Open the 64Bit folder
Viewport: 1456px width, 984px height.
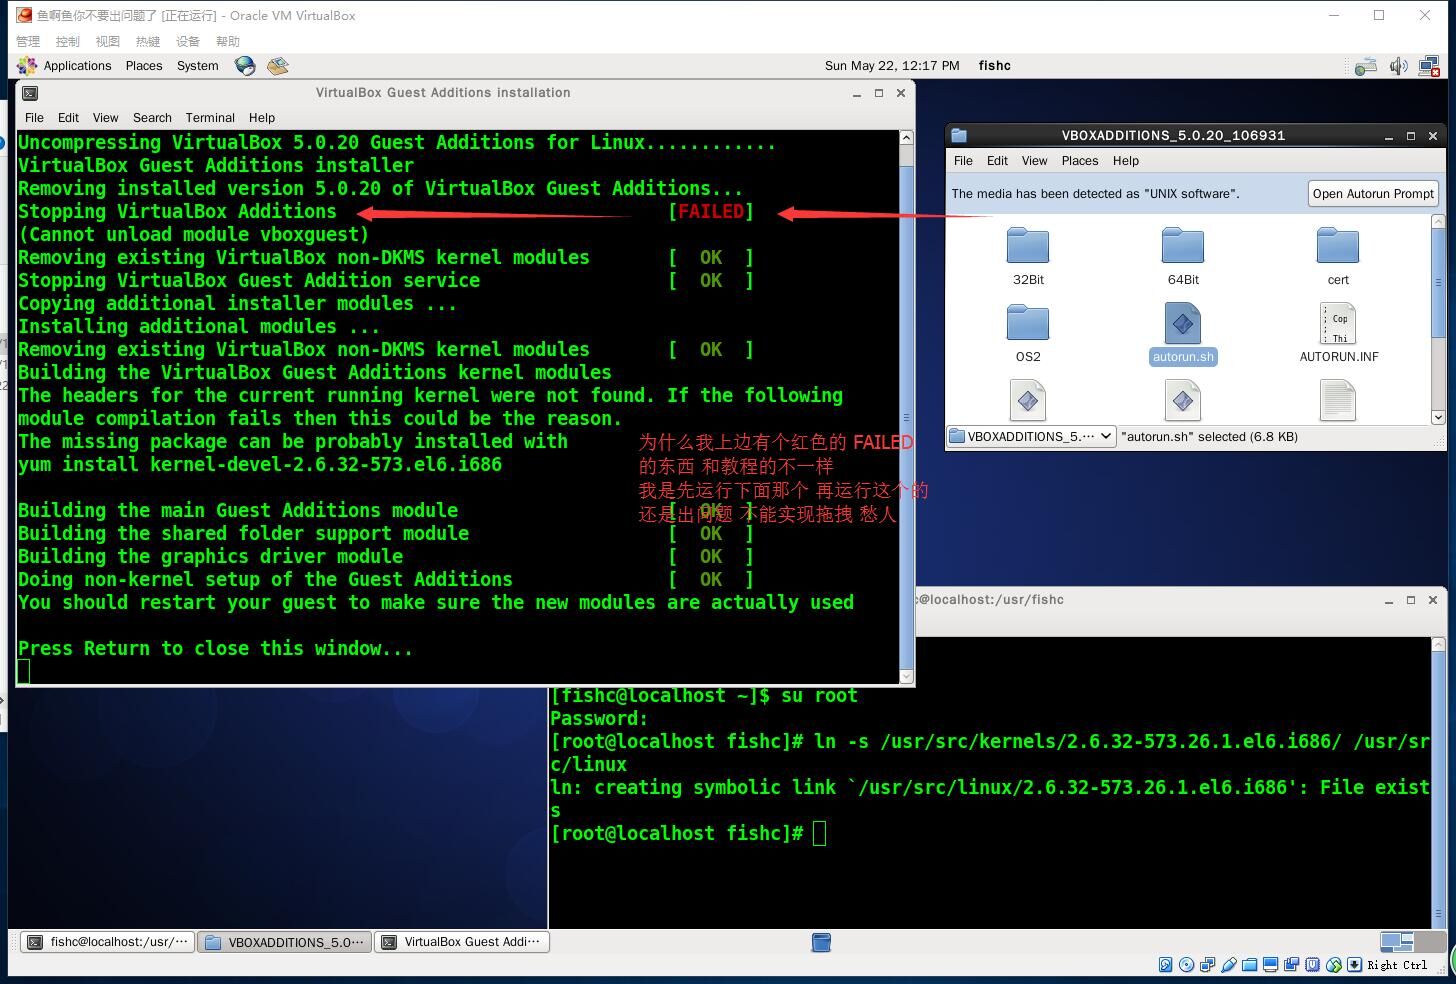[1183, 257]
